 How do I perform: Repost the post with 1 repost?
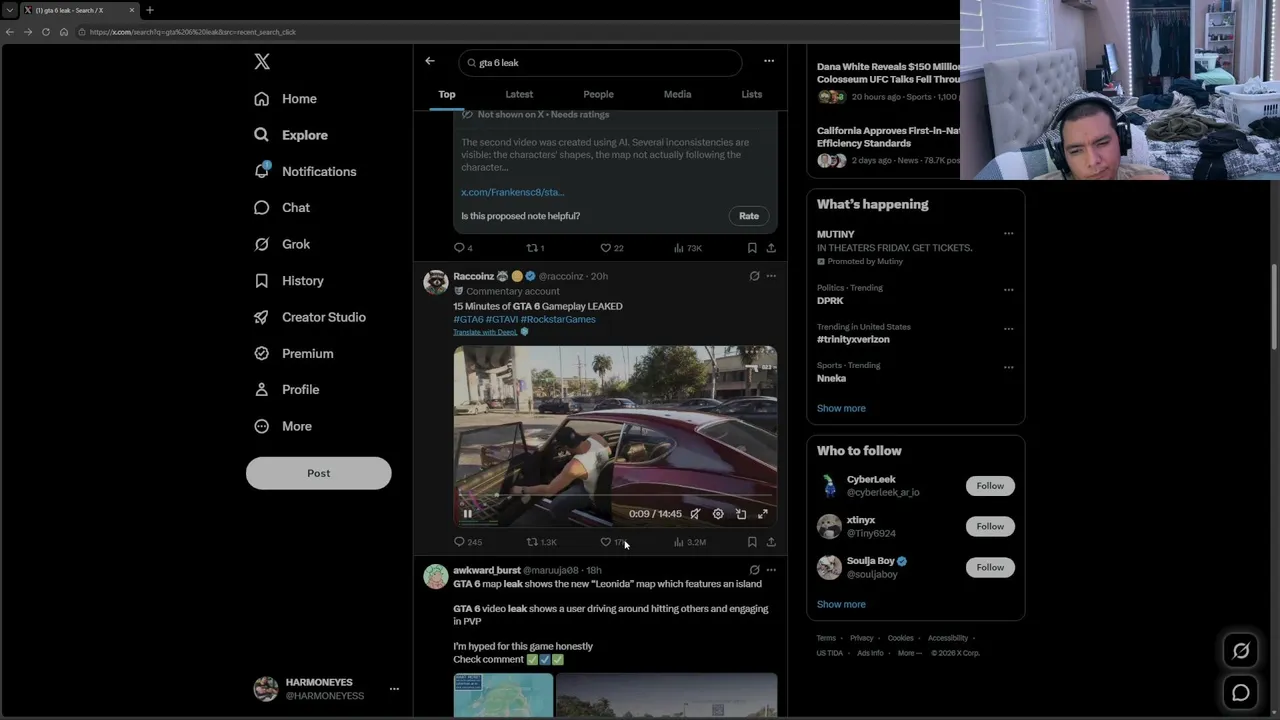(x=532, y=248)
